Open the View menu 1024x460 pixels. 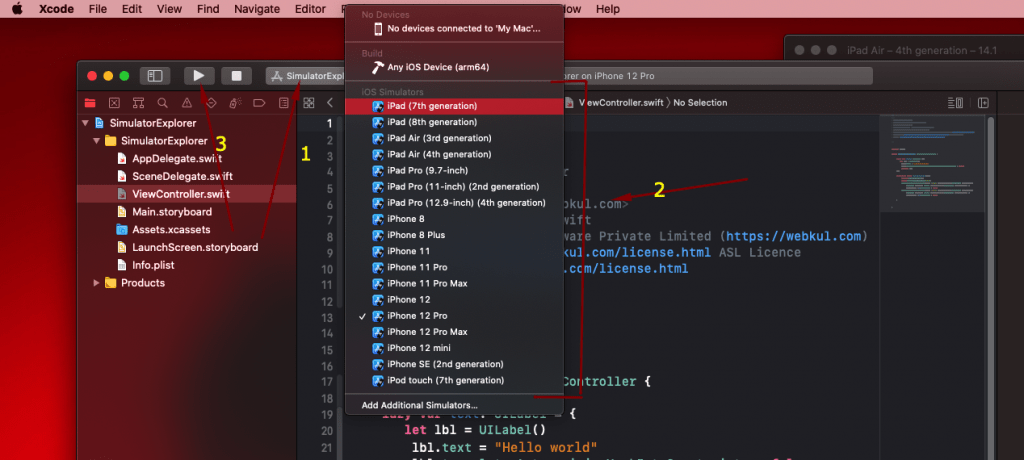(169, 9)
